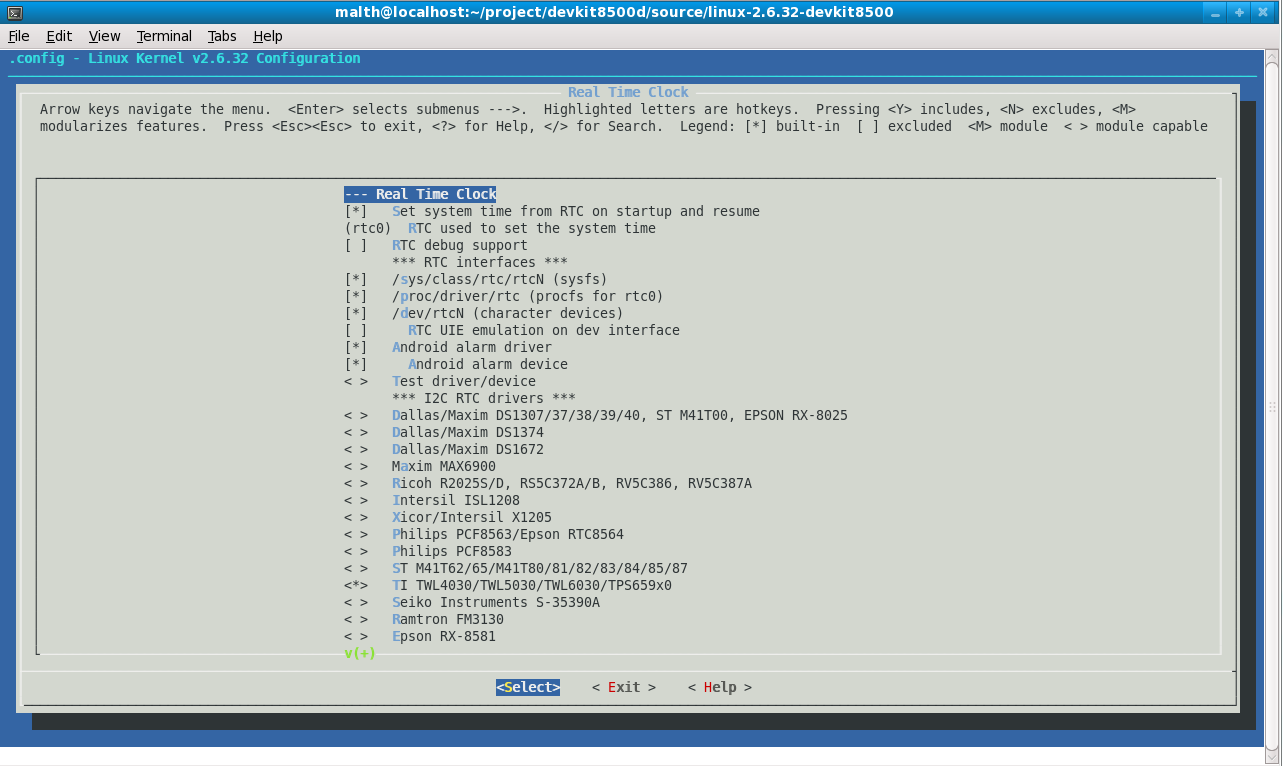
Task: Open the Terminal menu
Action: point(164,36)
